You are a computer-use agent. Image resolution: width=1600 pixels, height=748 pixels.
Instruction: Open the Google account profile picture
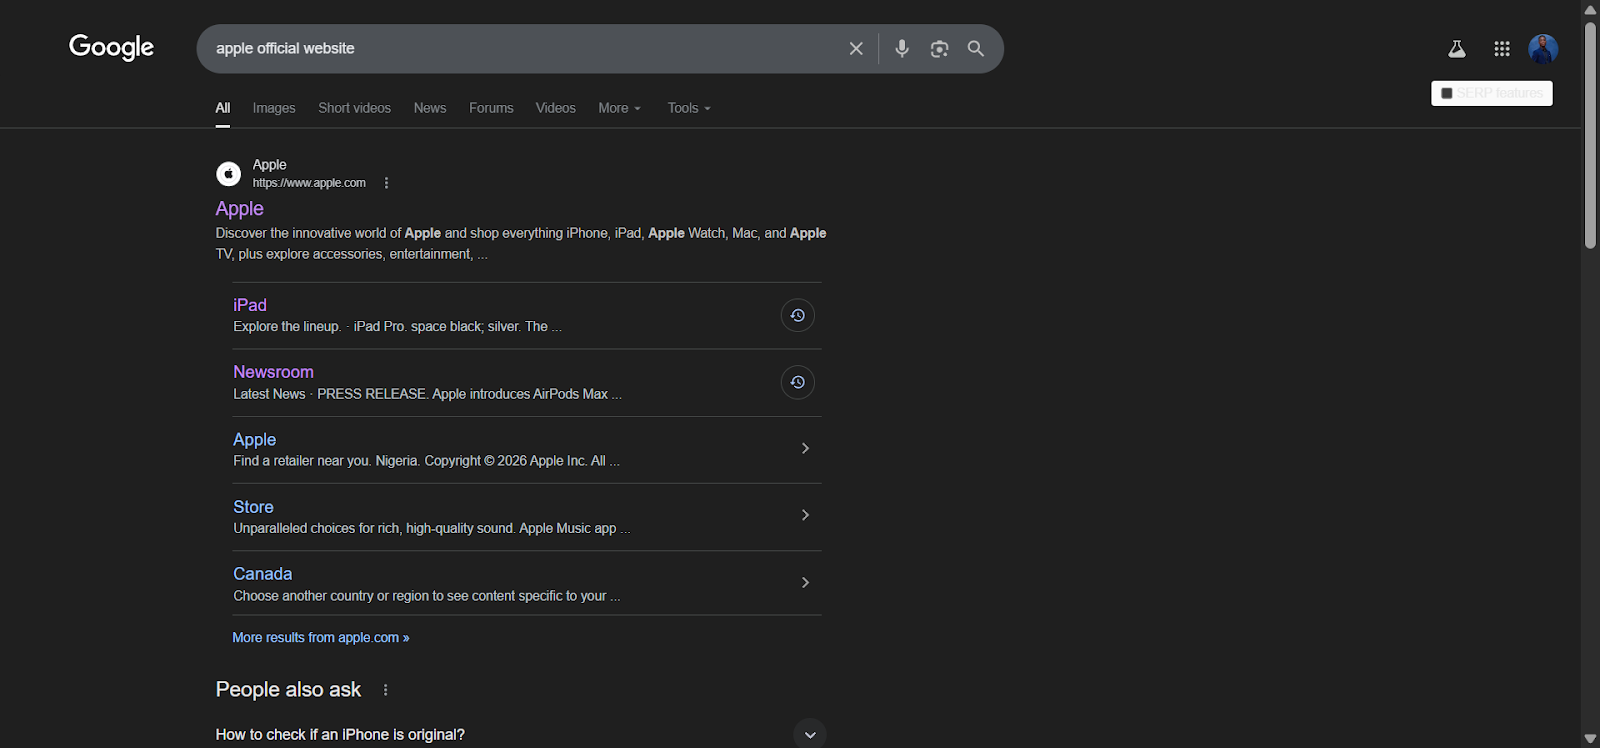tap(1543, 49)
